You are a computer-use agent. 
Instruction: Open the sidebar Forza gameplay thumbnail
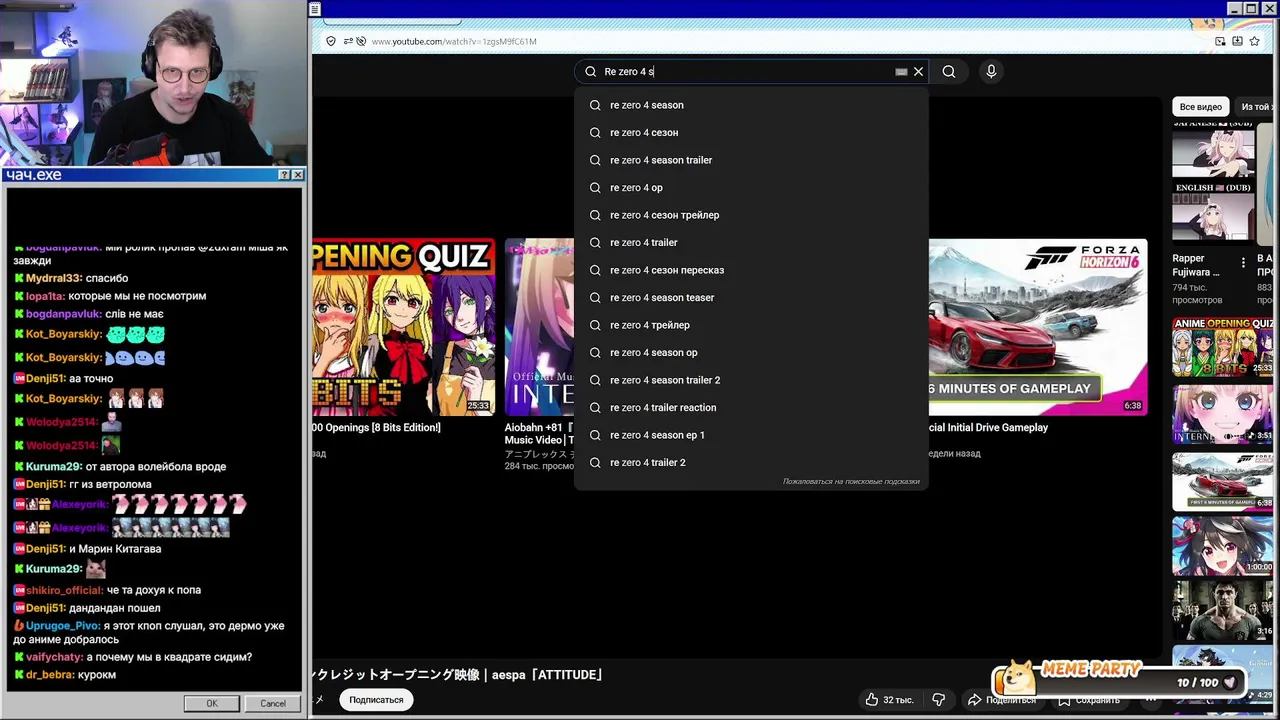pyautogui.click(x=1222, y=481)
